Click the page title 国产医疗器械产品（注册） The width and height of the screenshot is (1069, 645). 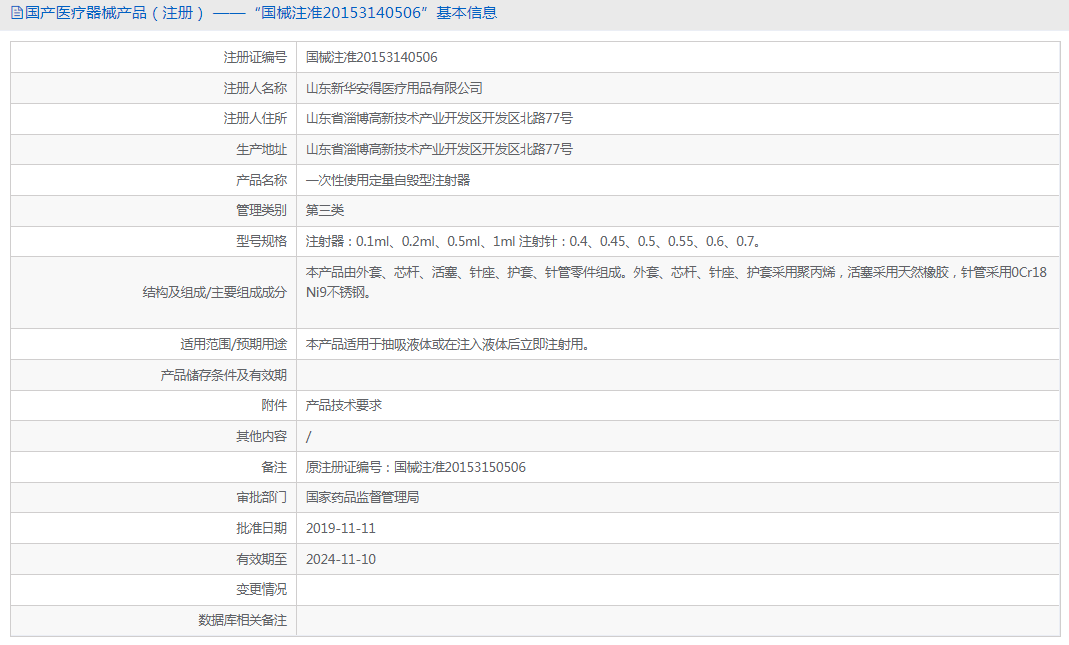click(x=114, y=13)
